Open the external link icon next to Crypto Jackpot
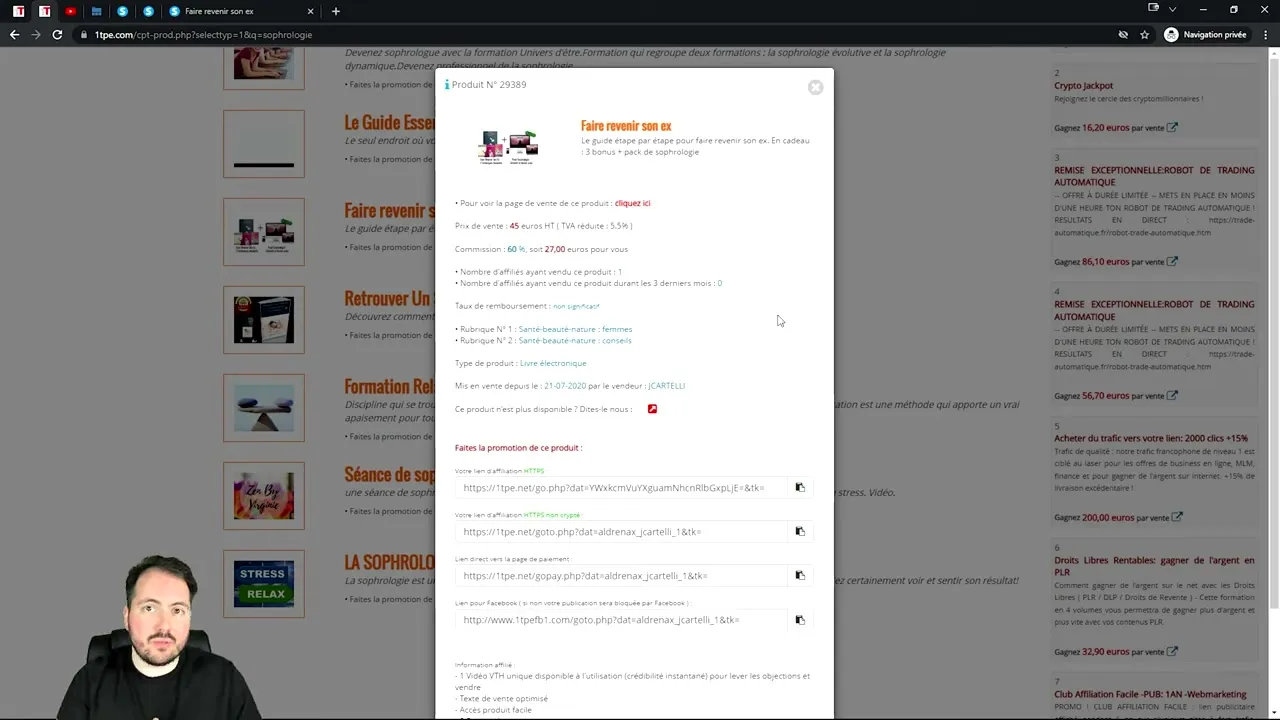This screenshot has height=720, width=1280. [x=1172, y=128]
